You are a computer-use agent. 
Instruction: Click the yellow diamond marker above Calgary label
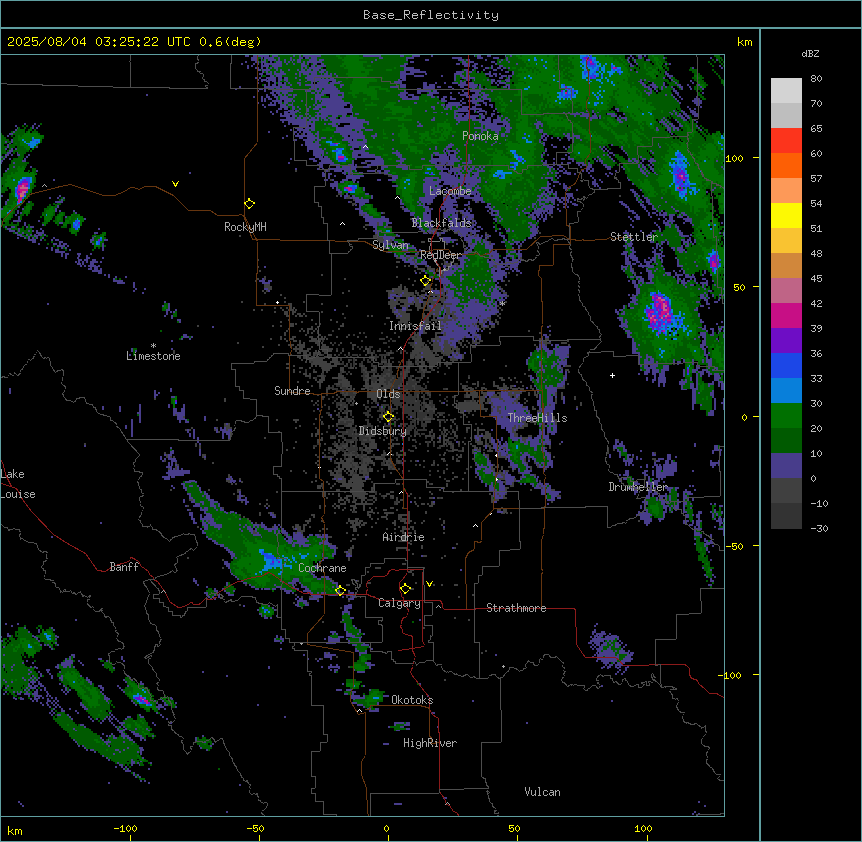(x=406, y=589)
